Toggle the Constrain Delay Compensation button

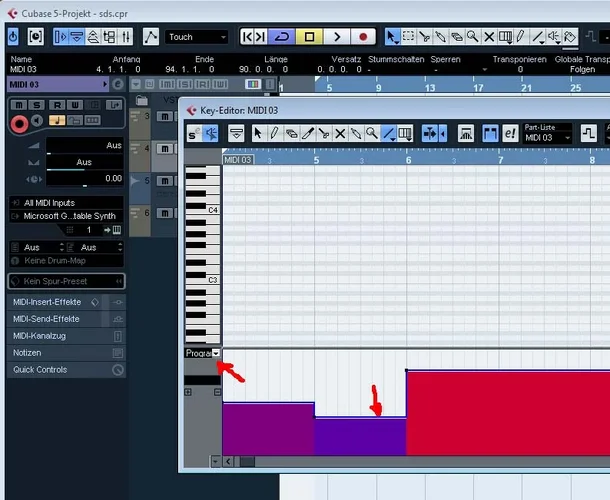coord(35,37)
